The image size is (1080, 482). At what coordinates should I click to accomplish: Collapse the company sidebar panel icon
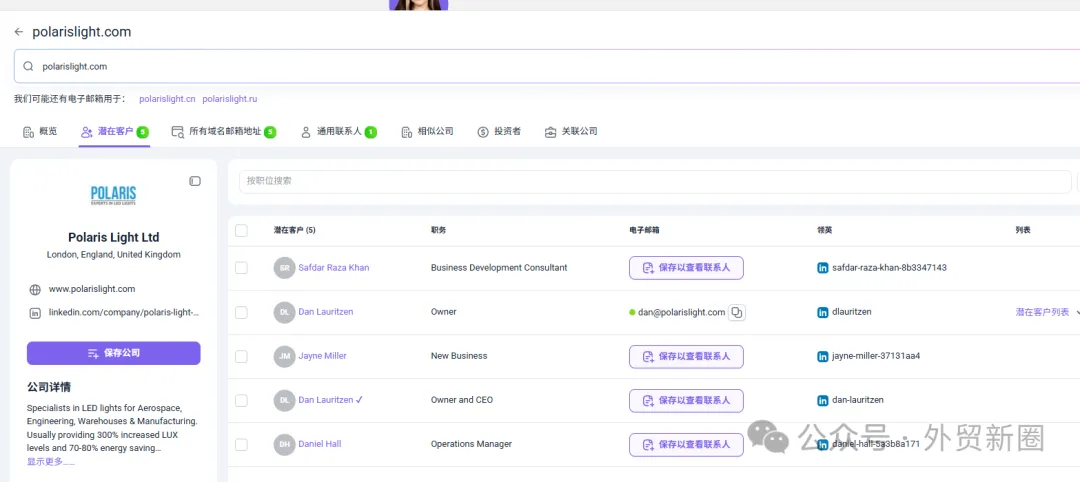pos(195,181)
